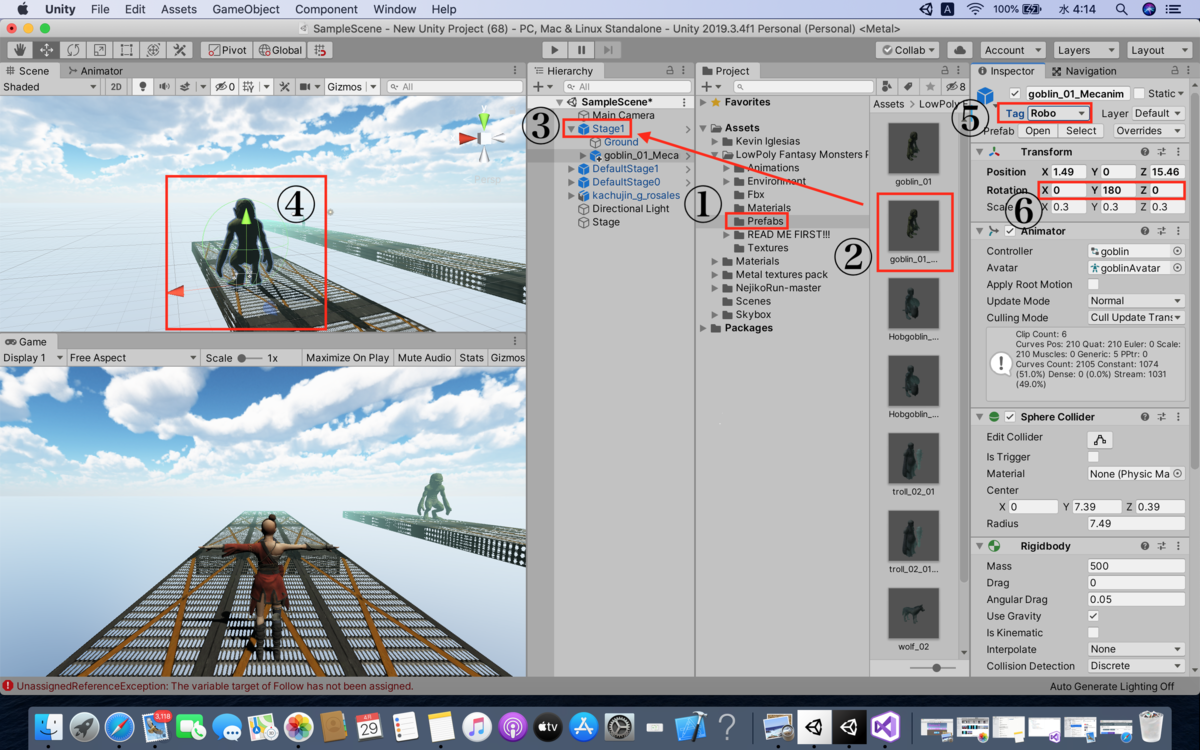Open the GameObject menu
1200x750 pixels.
tap(245, 9)
